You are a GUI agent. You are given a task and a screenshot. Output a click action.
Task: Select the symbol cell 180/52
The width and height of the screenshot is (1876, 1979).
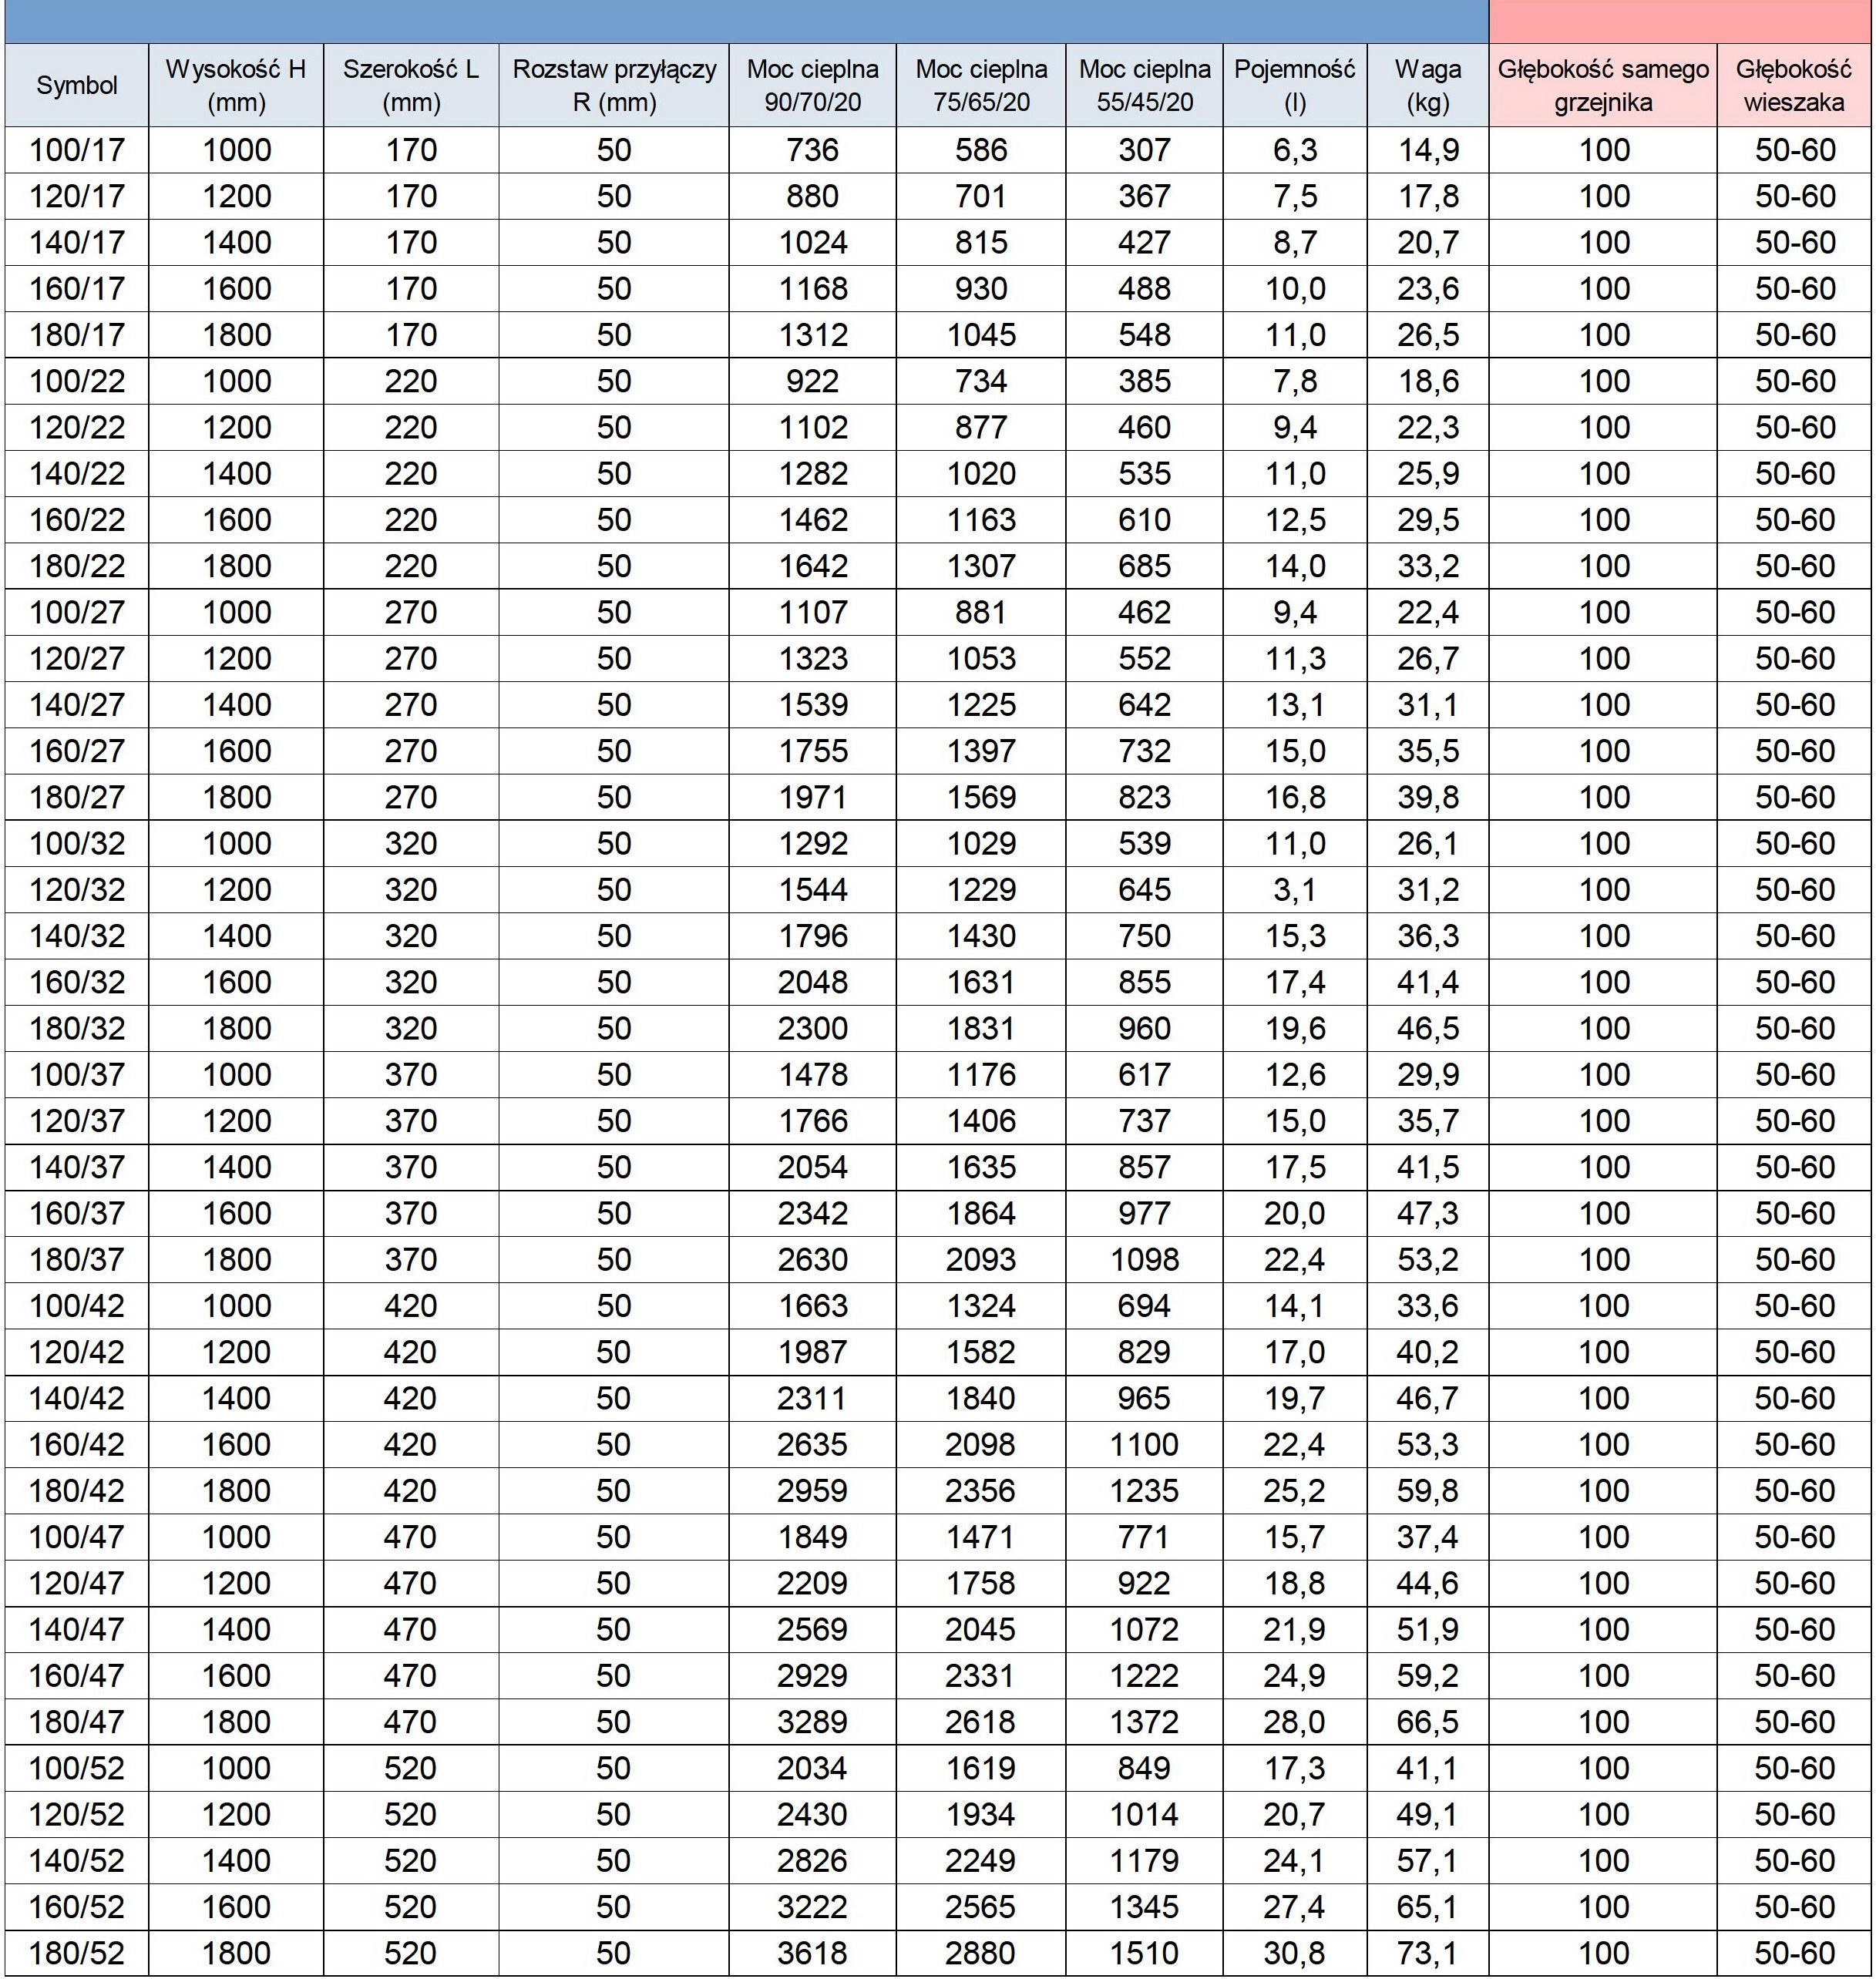click(x=77, y=1953)
